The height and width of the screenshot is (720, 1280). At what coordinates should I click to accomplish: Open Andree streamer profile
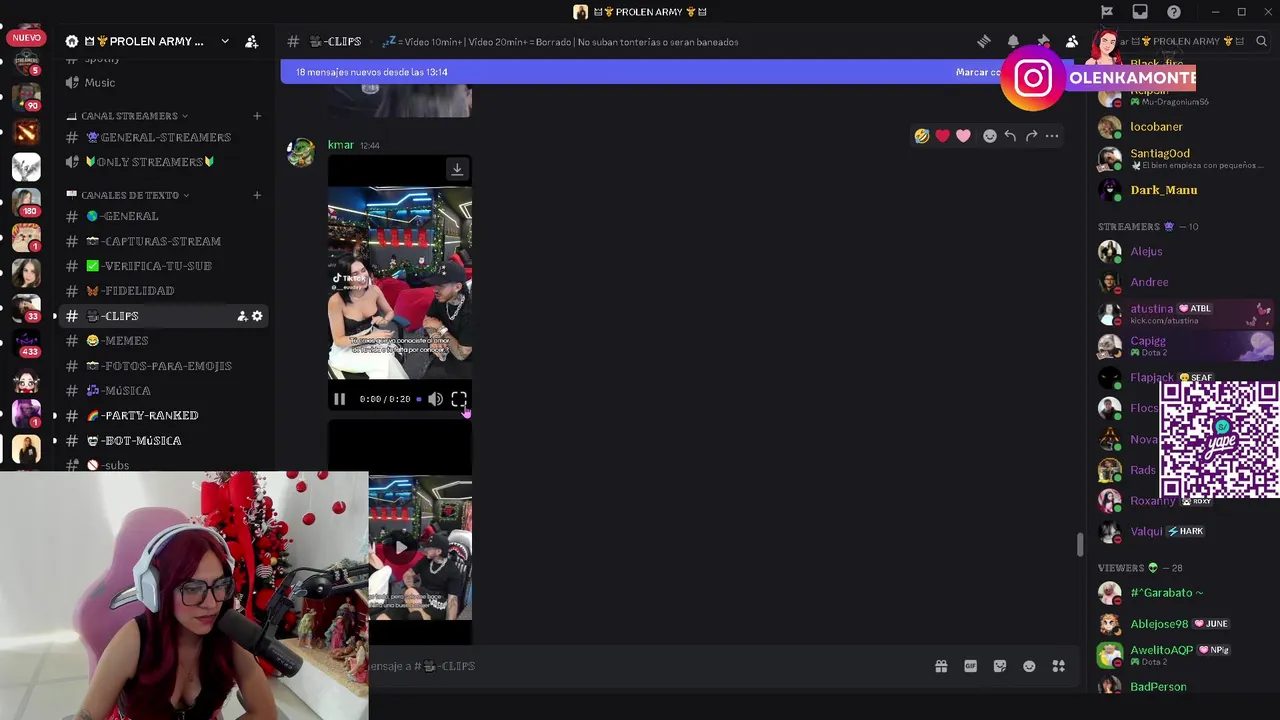point(1149,283)
